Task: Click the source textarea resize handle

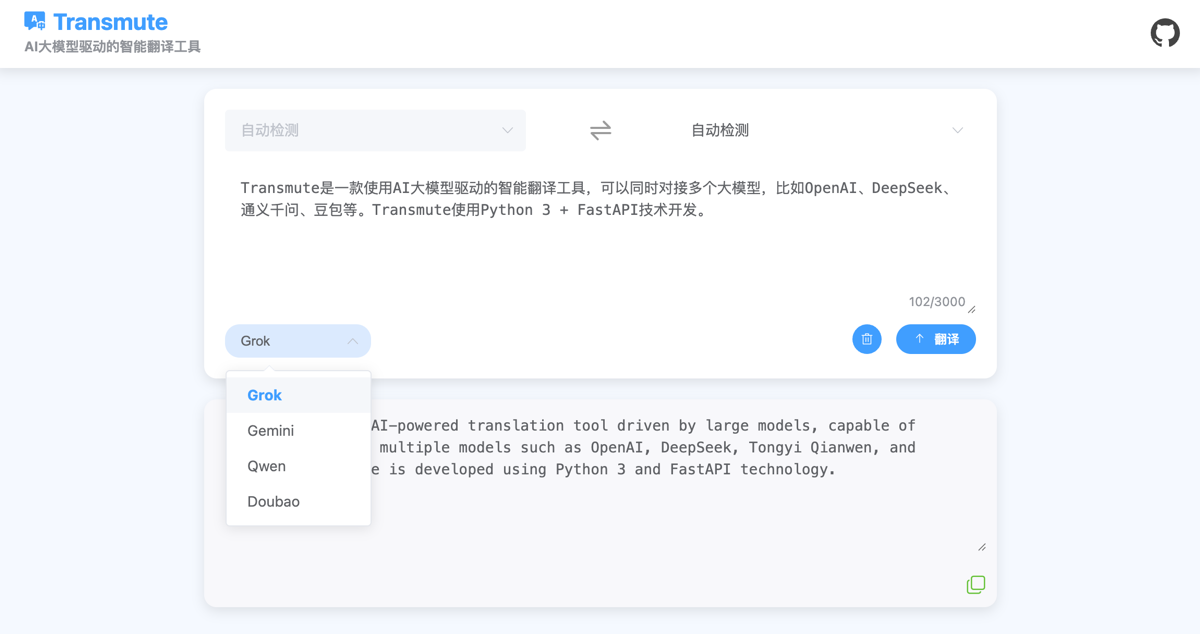Action: (971, 309)
